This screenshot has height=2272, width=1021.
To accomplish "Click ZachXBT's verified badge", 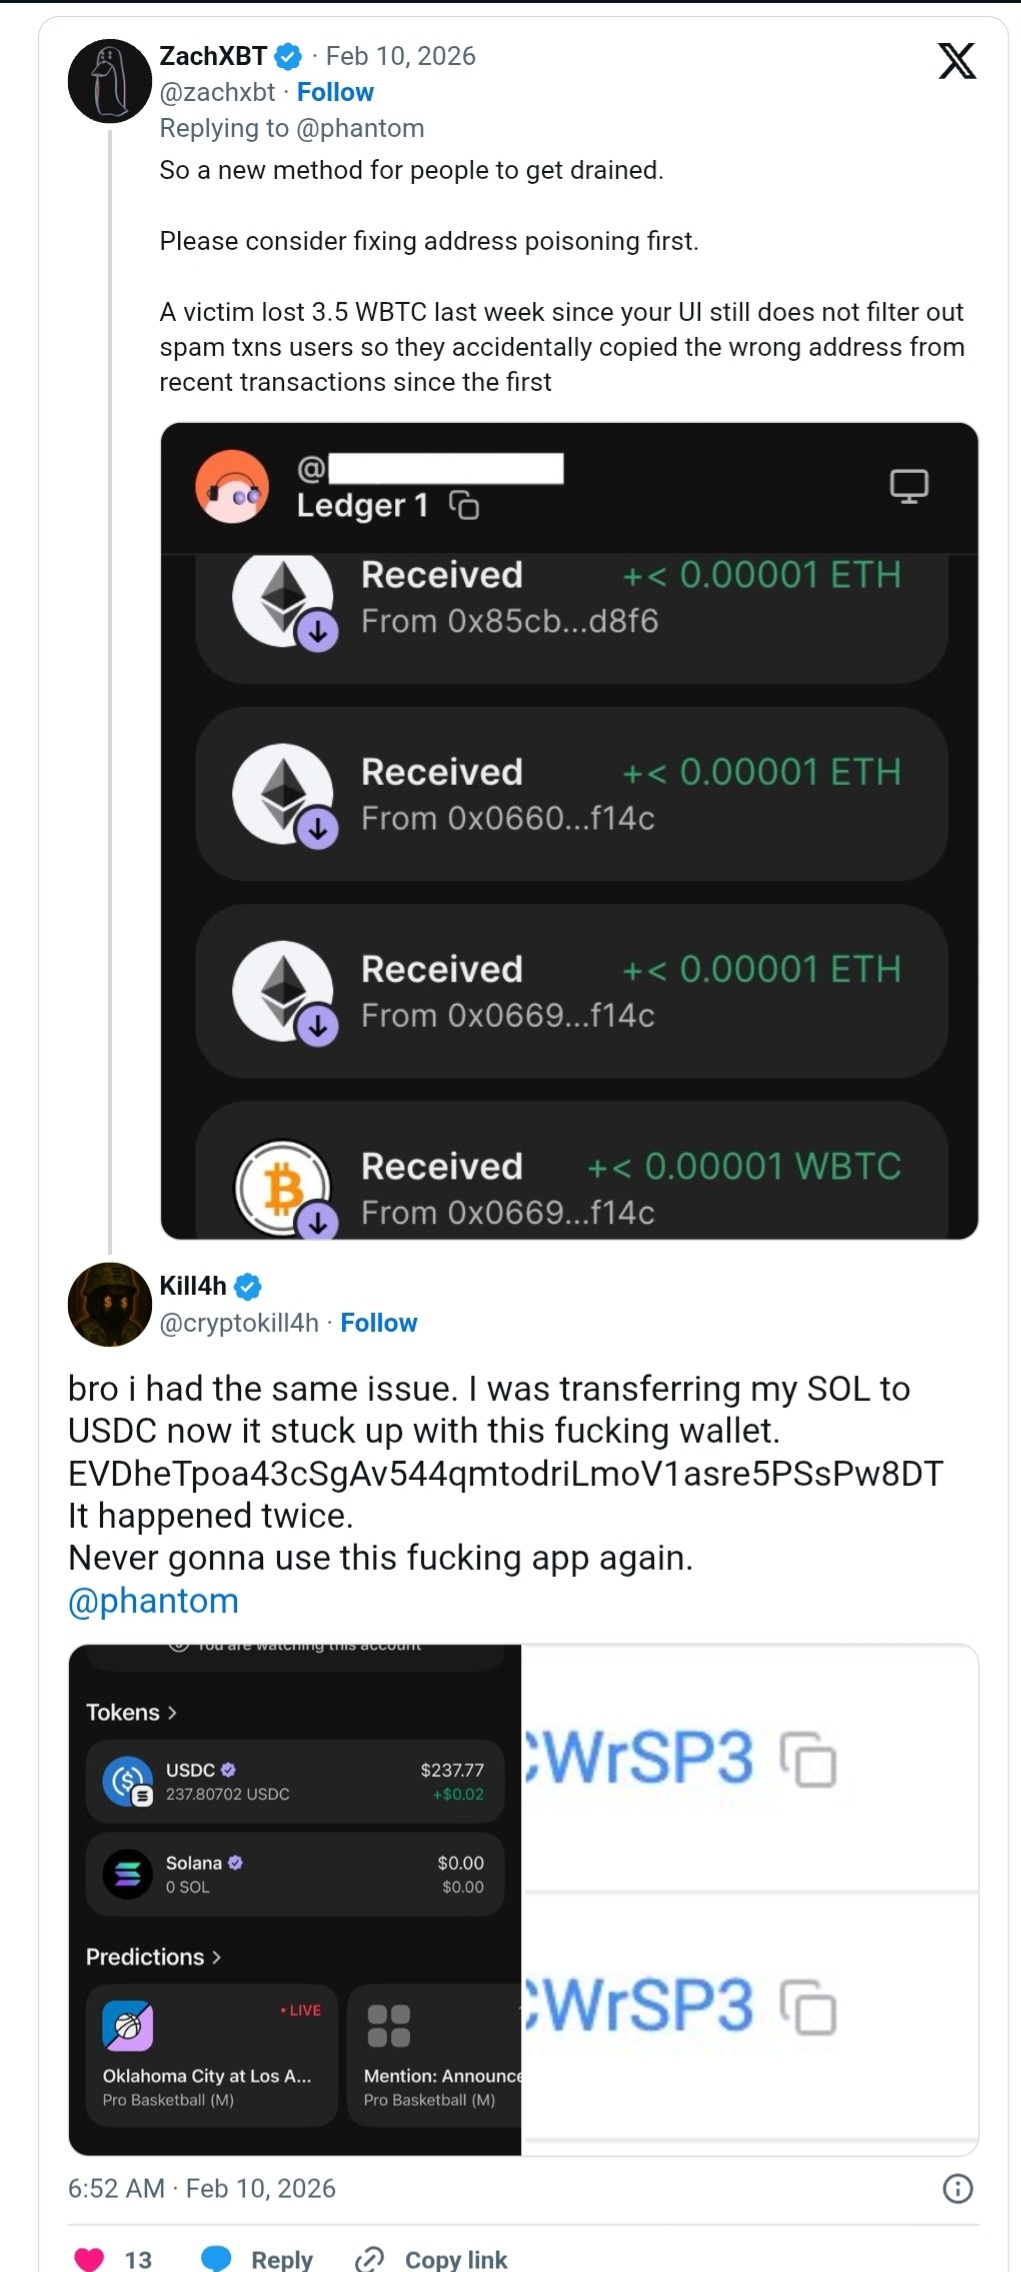I will [288, 56].
